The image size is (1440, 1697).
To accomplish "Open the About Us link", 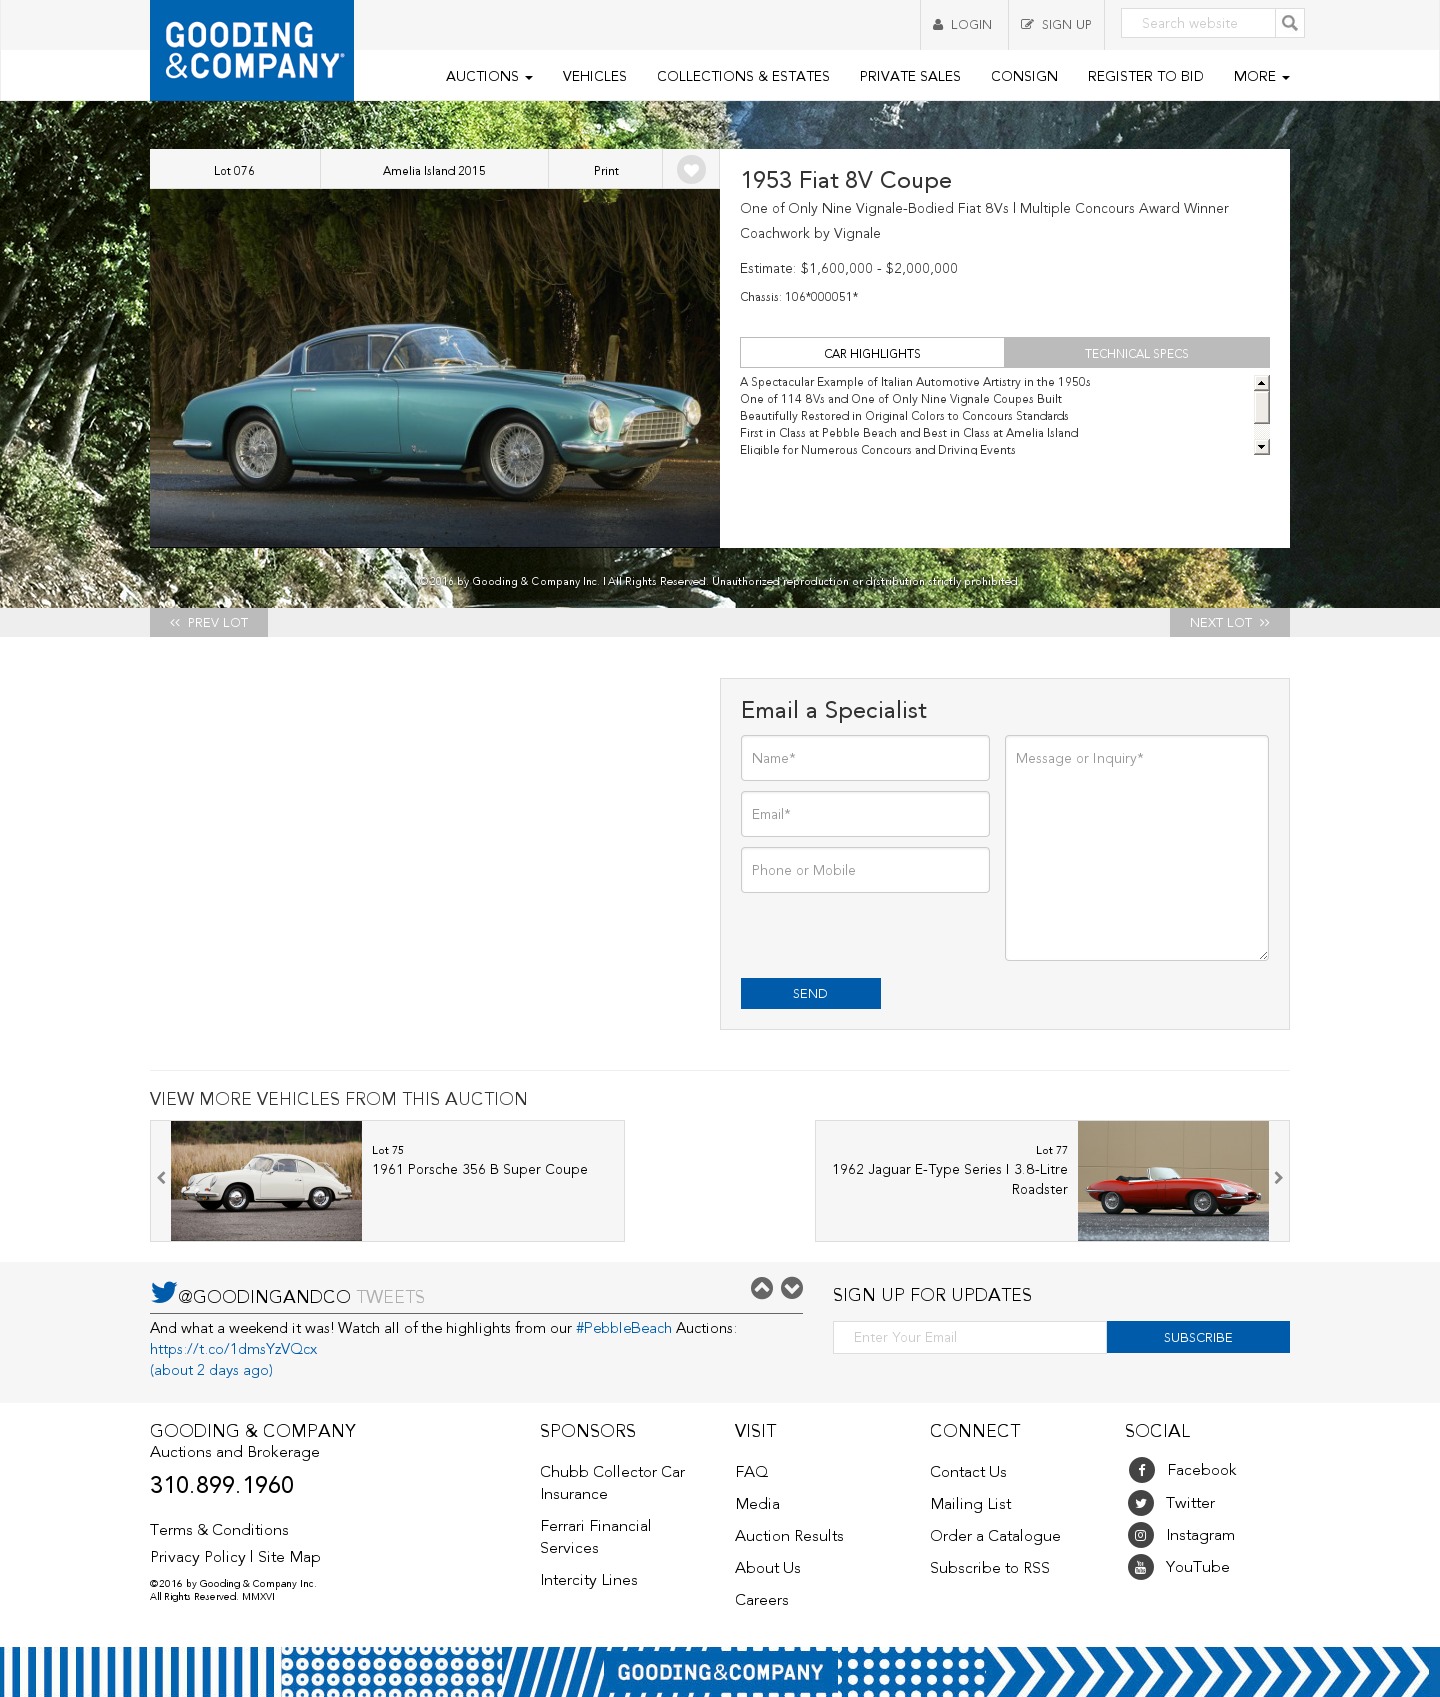I will 768,1568.
